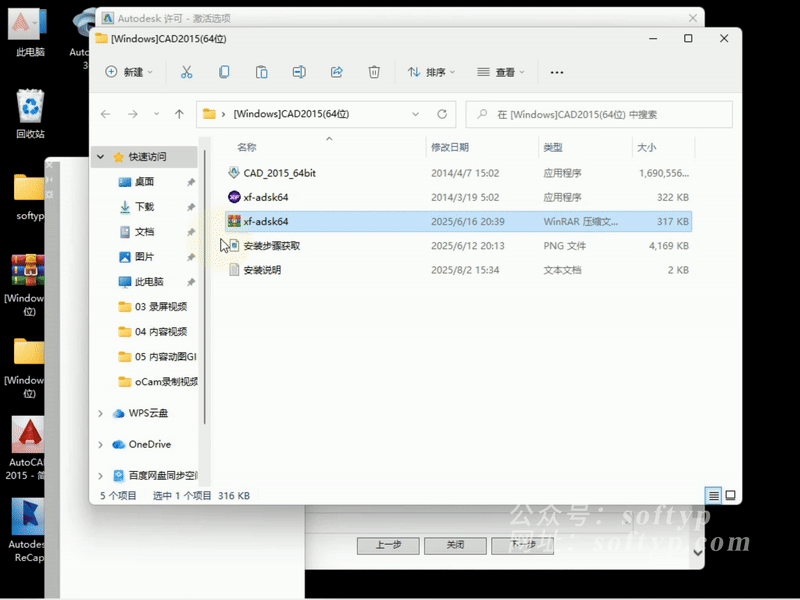Image resolution: width=800 pixels, height=600 pixels.
Task: Refresh the current folder view
Action: click(x=442, y=114)
